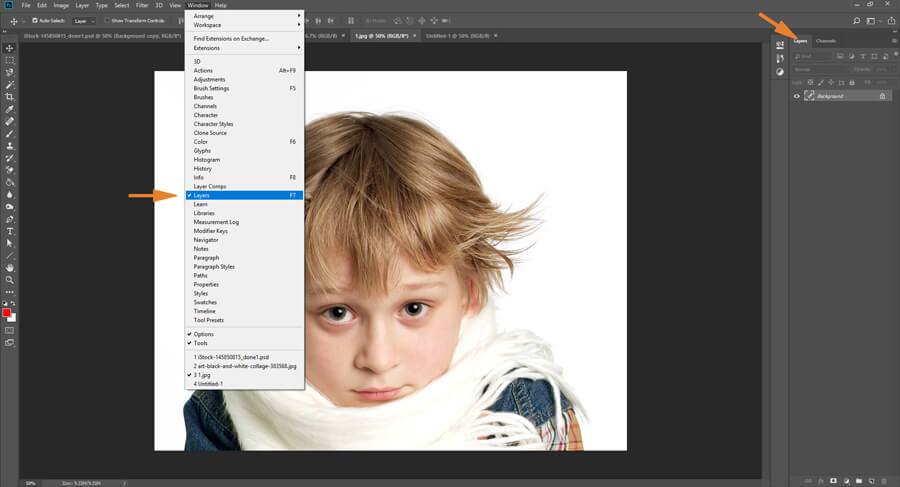This screenshot has width=900, height=487.
Task: Expand the Workspace submenu
Action: [x=244, y=25]
